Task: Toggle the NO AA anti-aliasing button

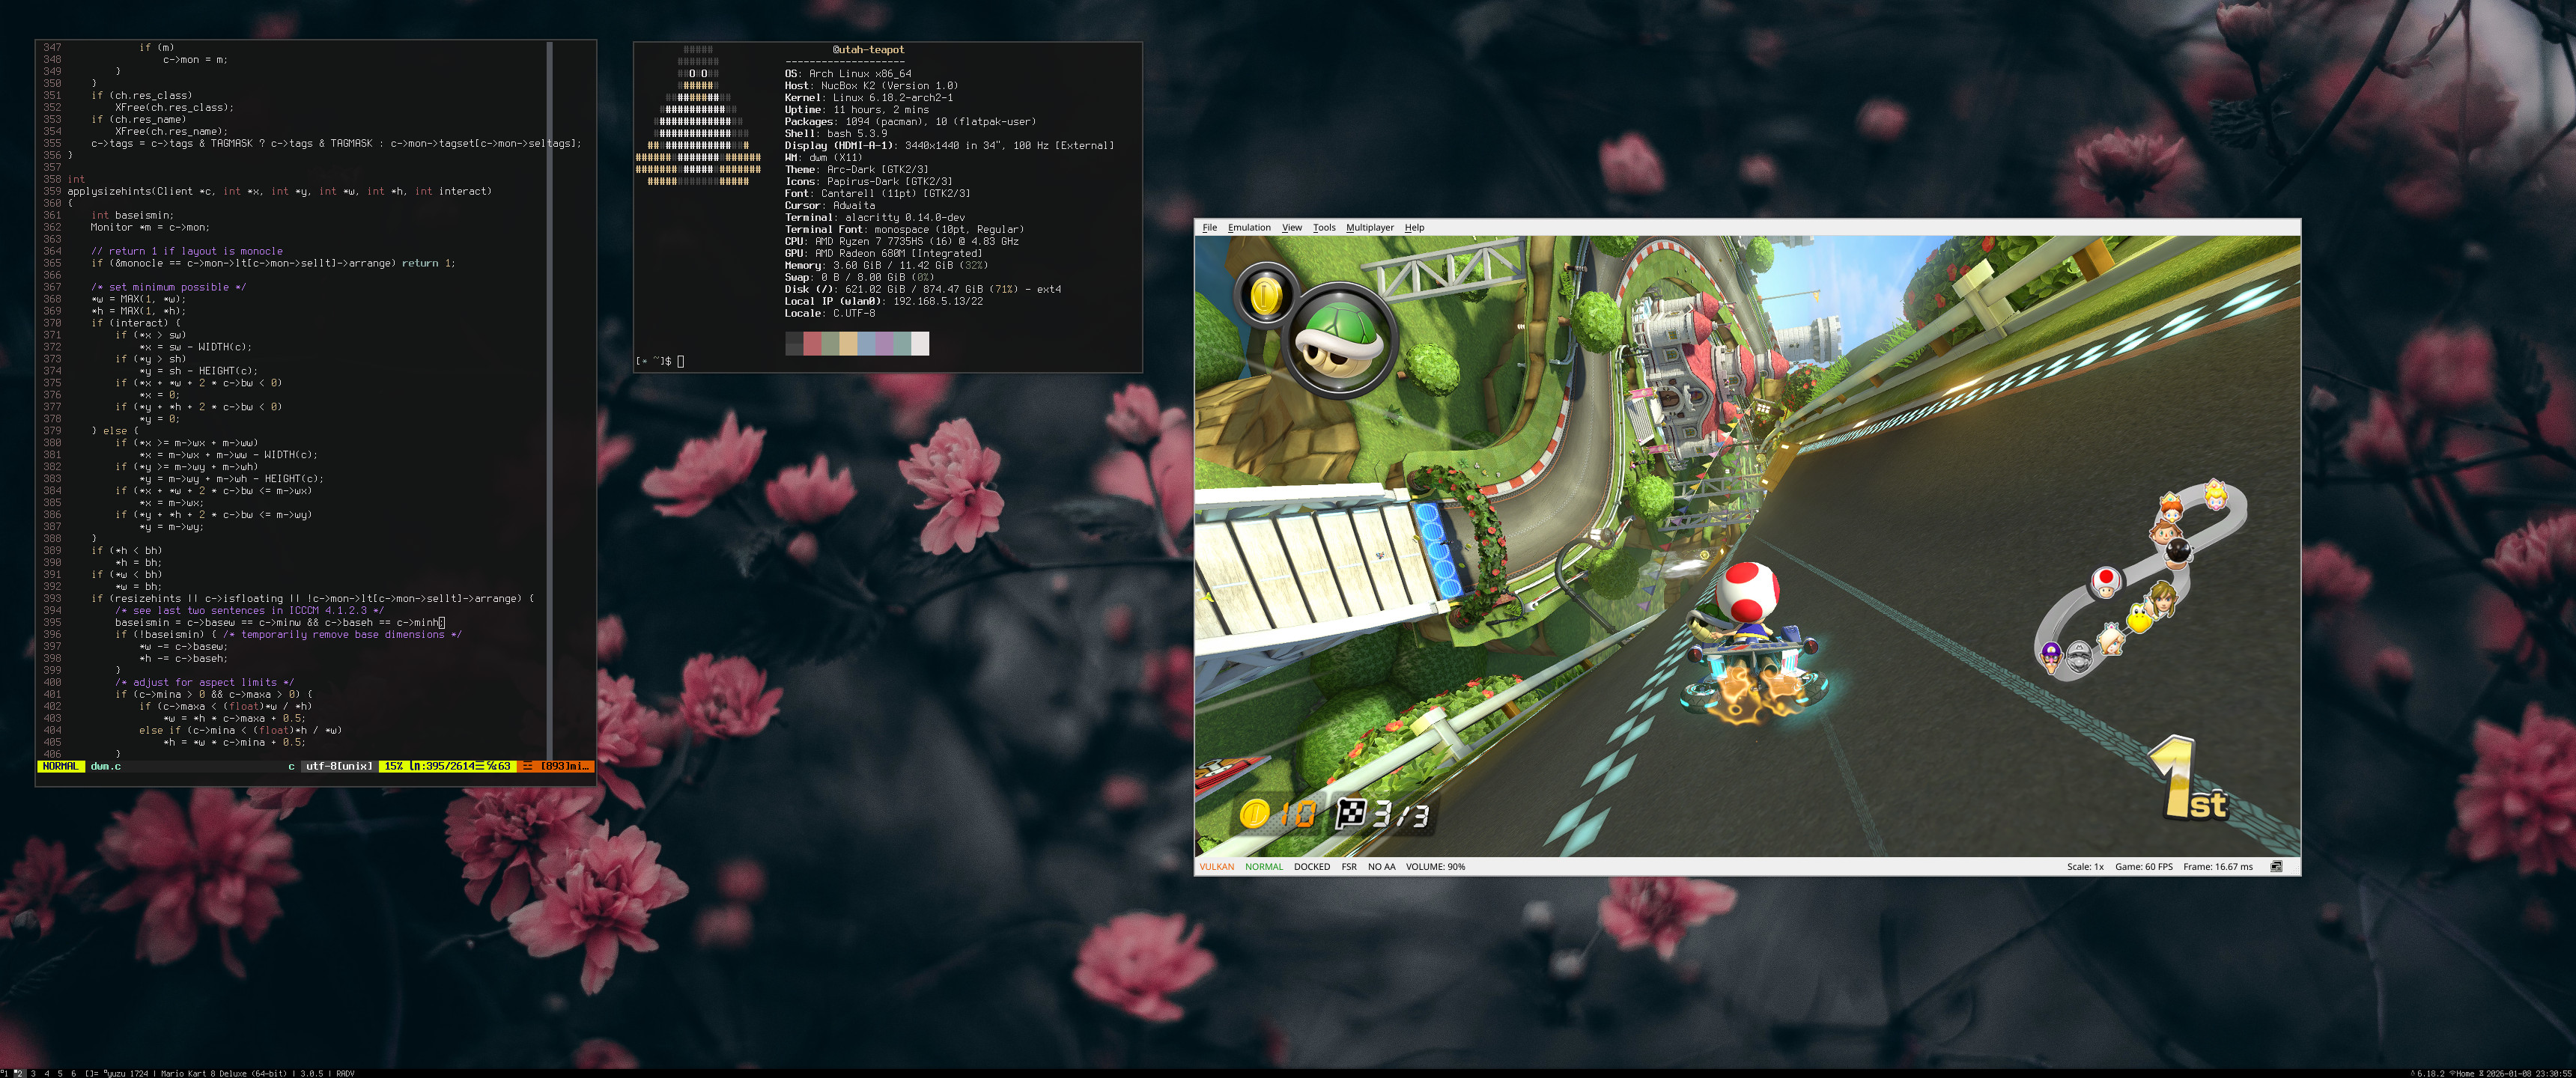Action: pyautogui.click(x=1381, y=867)
